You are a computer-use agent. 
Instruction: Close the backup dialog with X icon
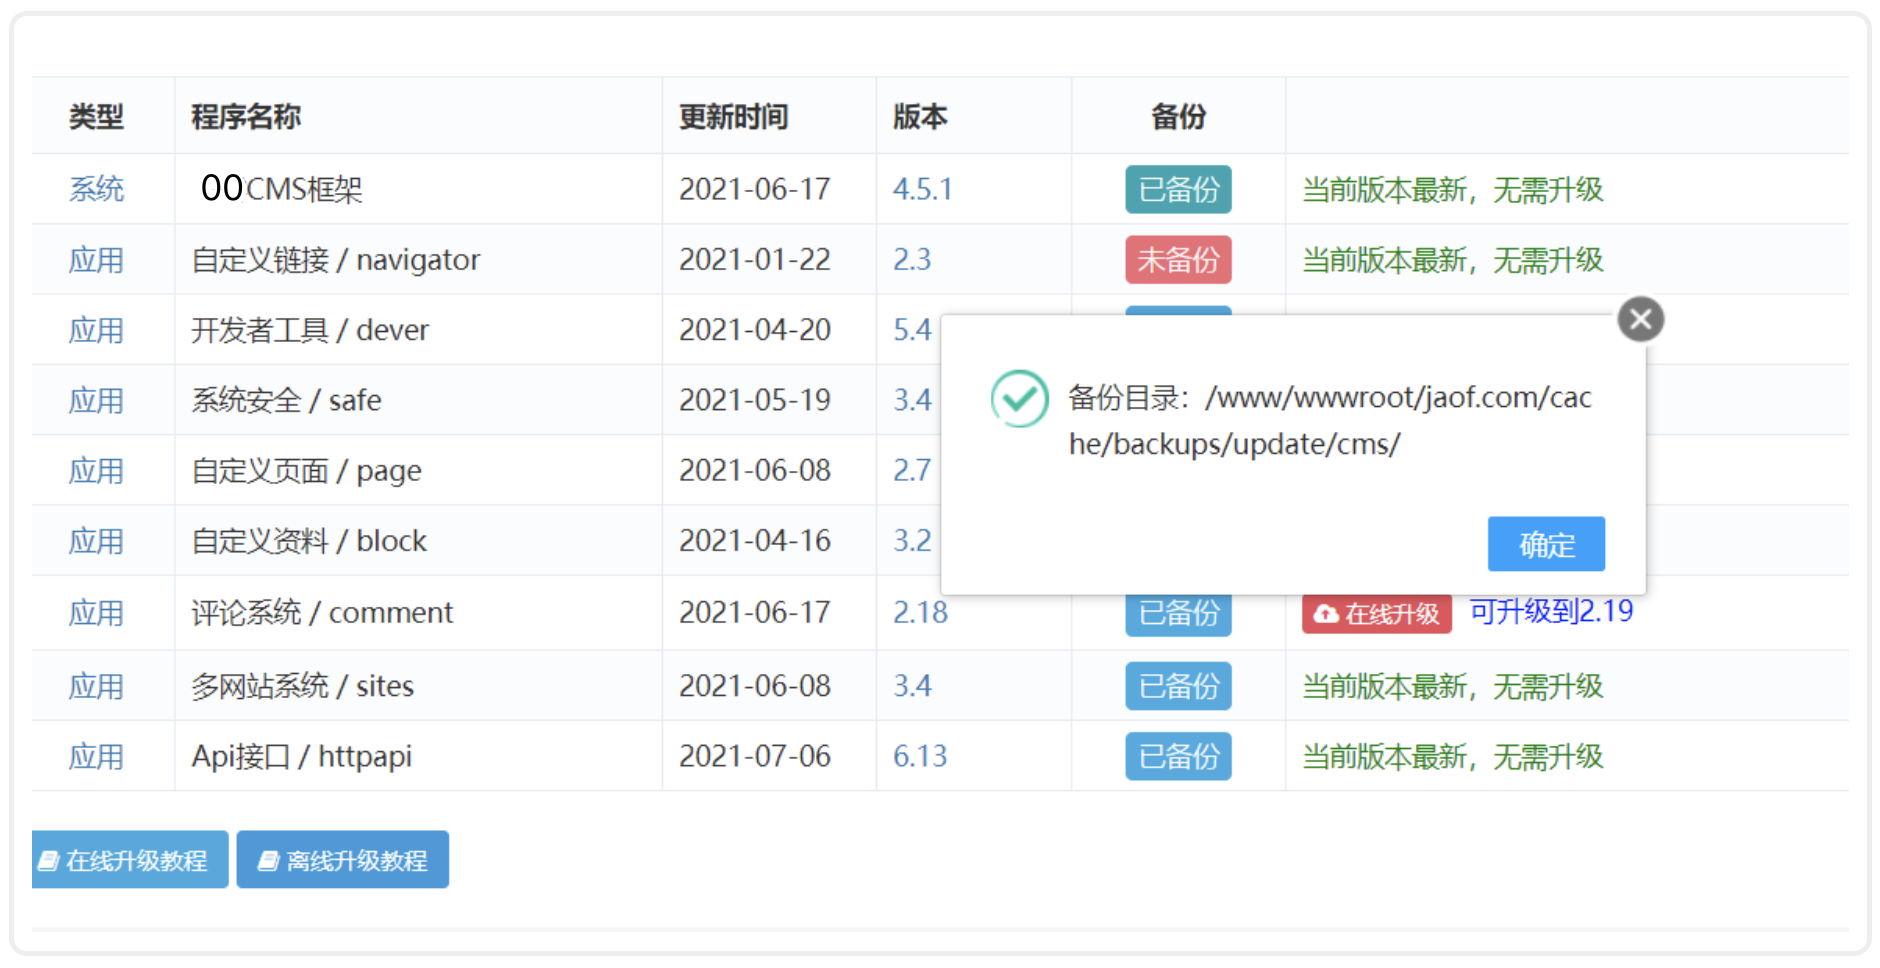point(1640,319)
